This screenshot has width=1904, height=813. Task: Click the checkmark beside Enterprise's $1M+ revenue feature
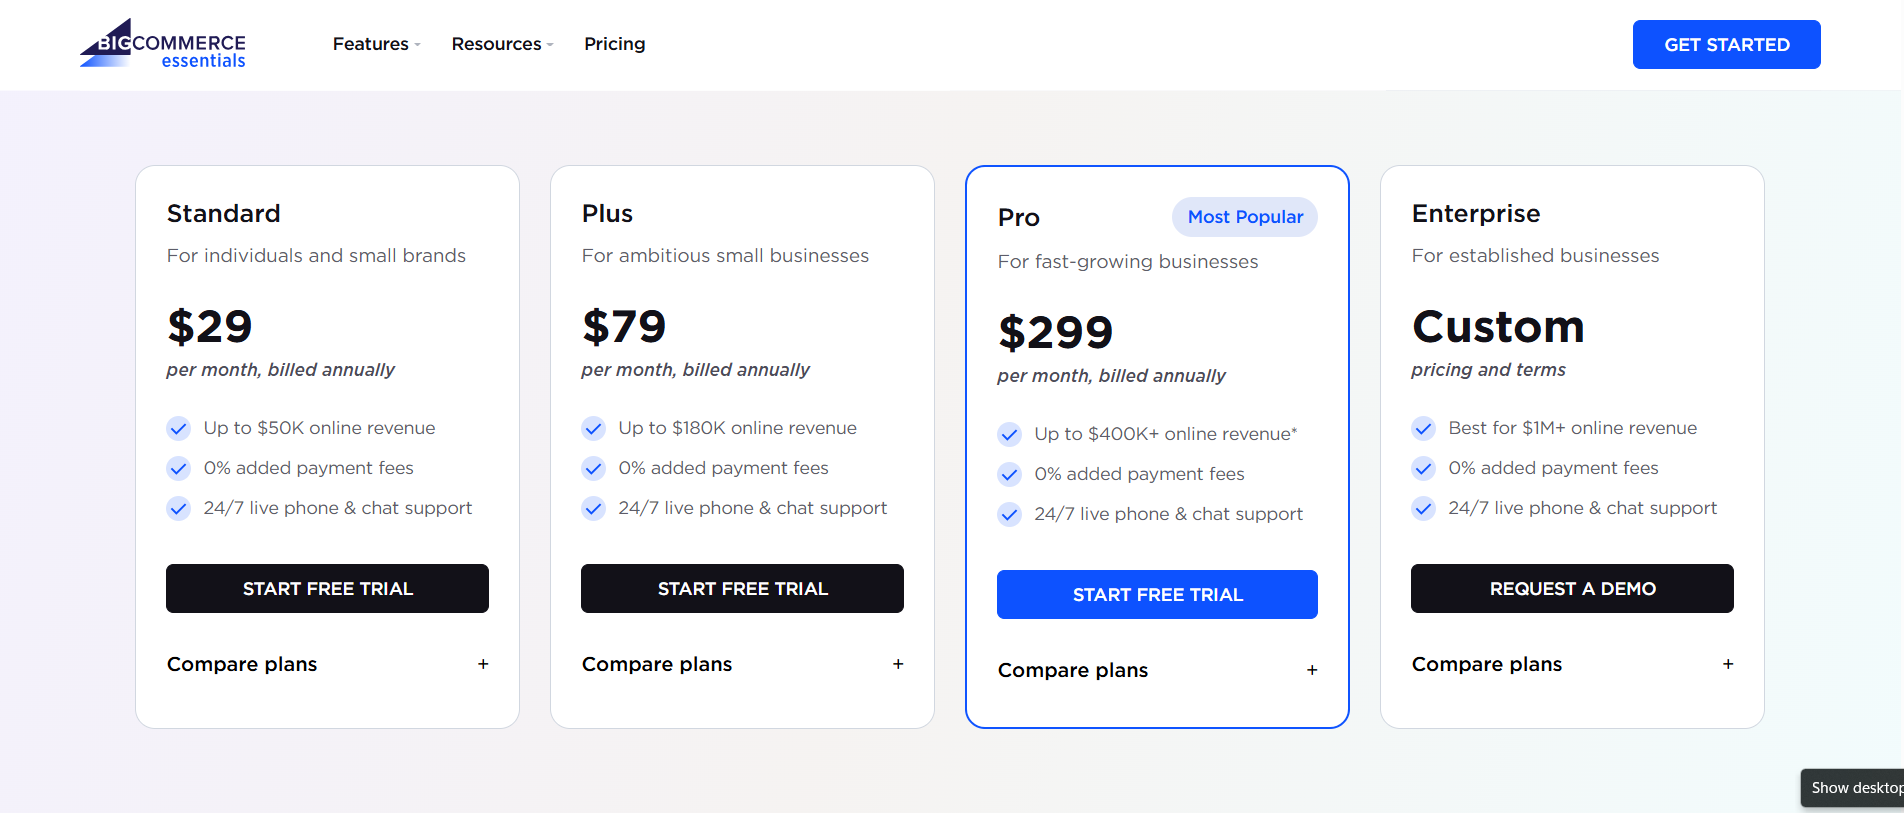1423,428
